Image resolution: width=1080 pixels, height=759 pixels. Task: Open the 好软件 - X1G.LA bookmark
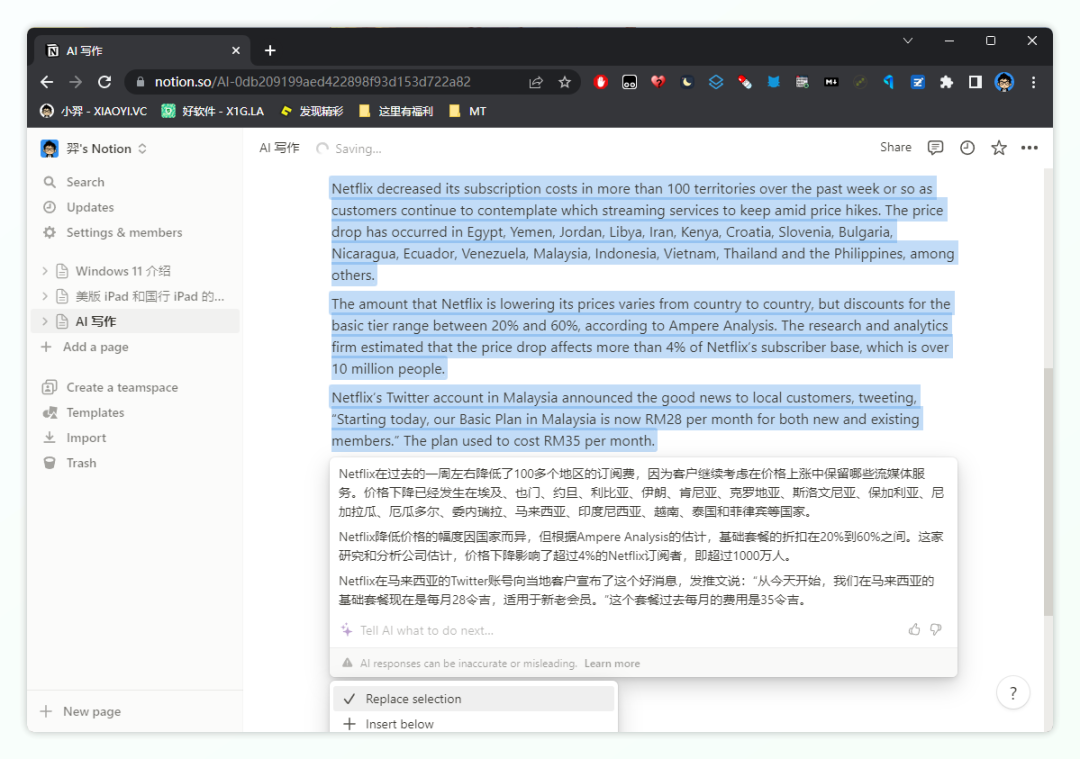point(213,111)
